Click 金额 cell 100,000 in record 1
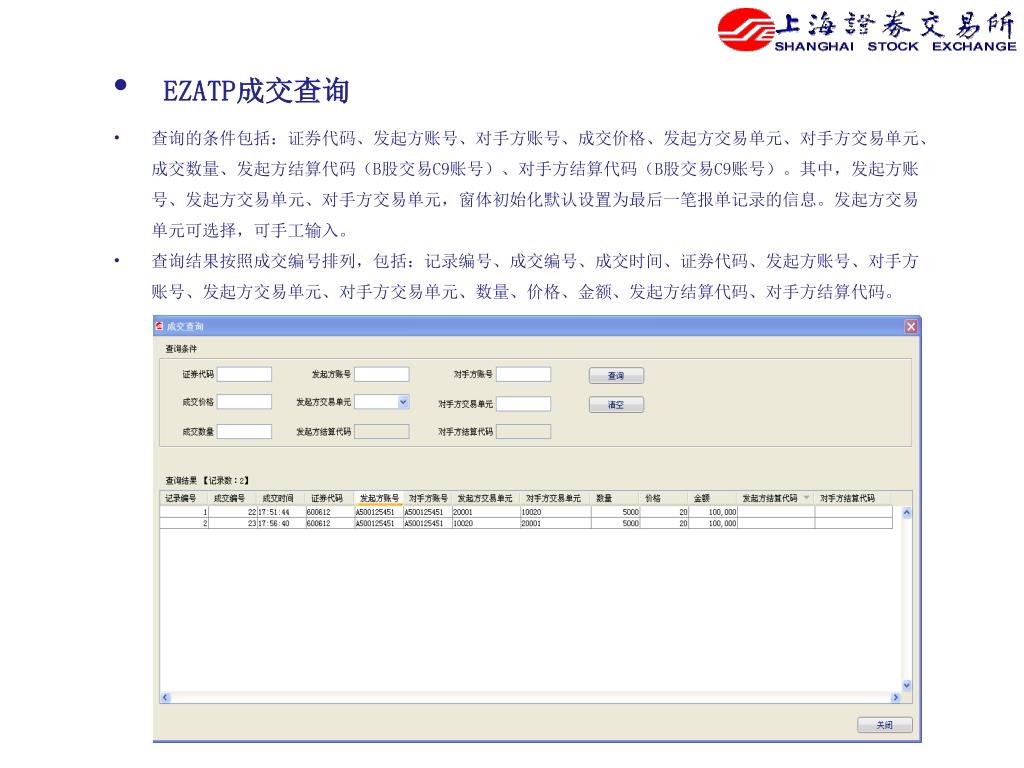Image resolution: width=1024 pixels, height=768 pixels. point(712,513)
